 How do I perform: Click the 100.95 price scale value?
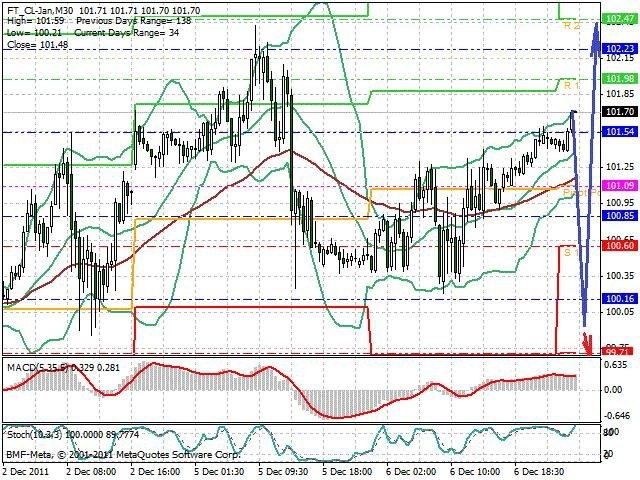point(620,203)
